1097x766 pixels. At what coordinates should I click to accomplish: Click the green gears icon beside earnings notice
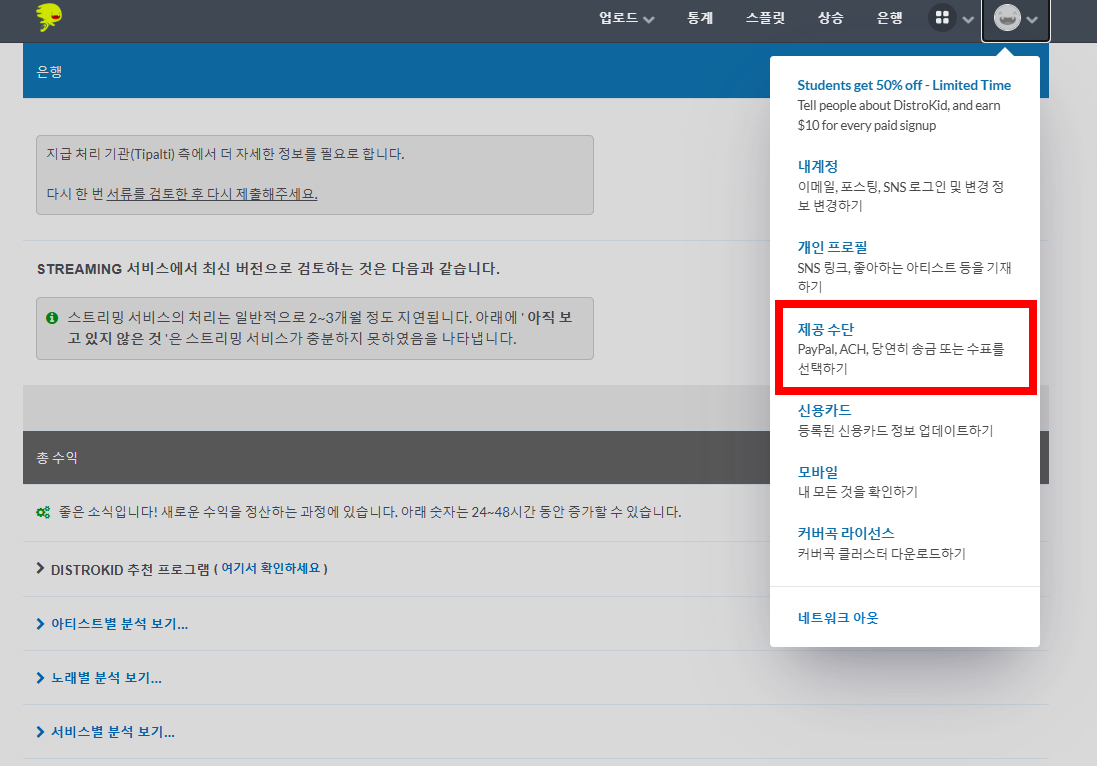[43, 512]
